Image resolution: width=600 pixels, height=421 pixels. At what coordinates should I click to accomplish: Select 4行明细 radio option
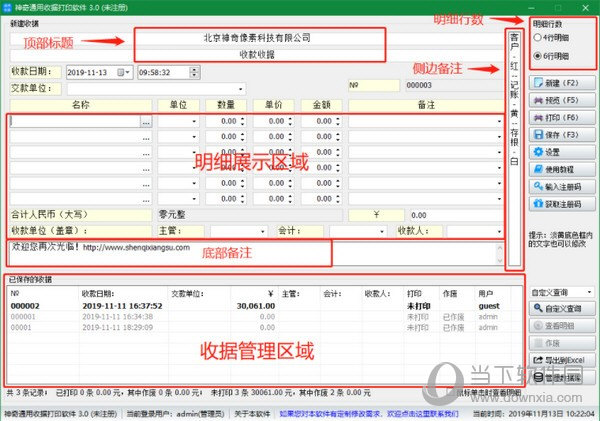(x=551, y=38)
